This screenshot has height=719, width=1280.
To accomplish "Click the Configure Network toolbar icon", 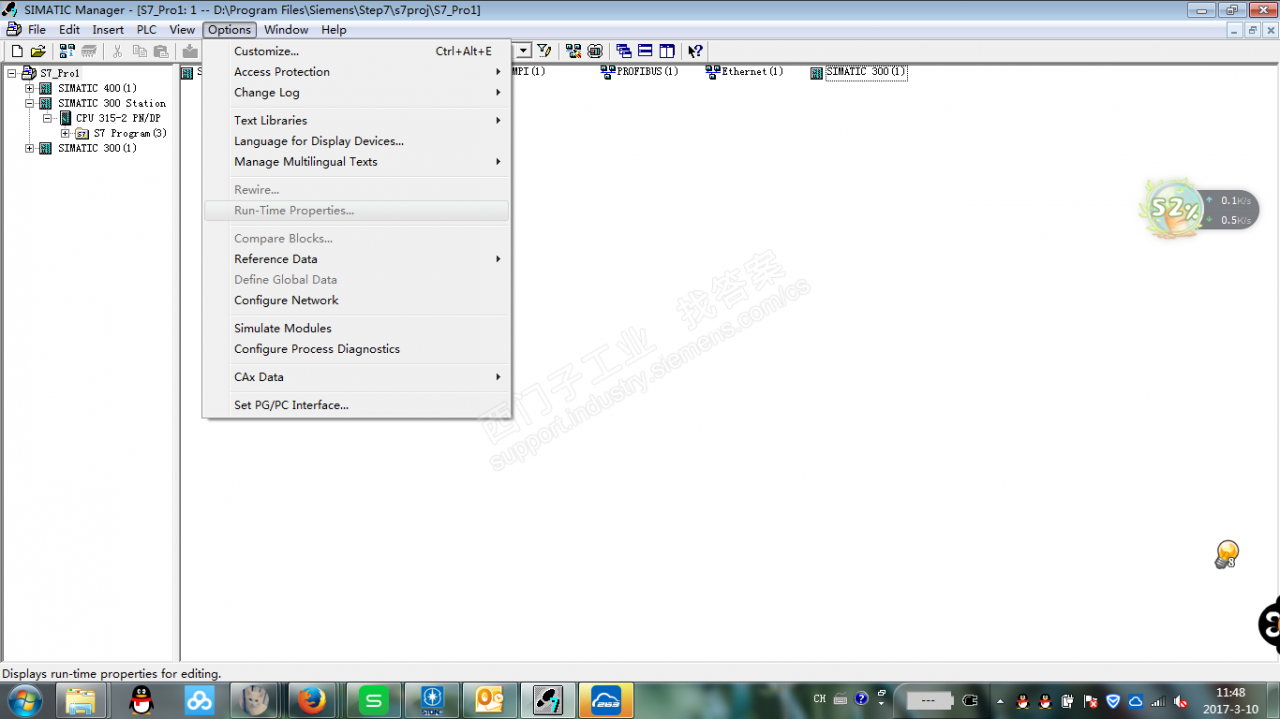I will point(573,51).
